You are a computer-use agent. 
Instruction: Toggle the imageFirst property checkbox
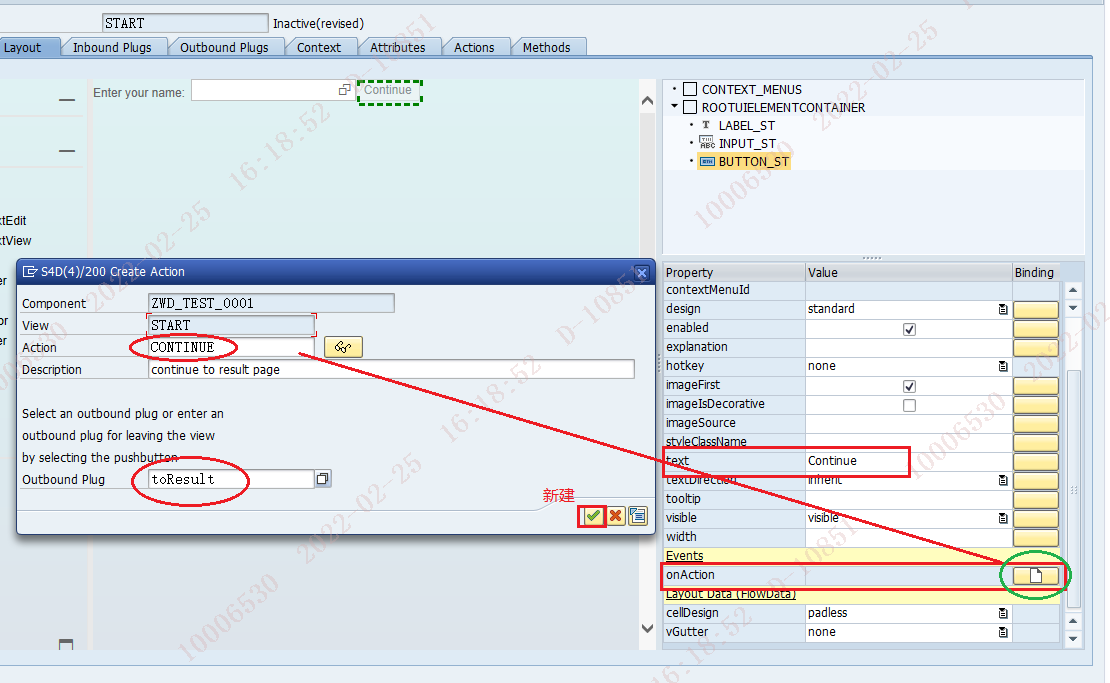click(910, 386)
